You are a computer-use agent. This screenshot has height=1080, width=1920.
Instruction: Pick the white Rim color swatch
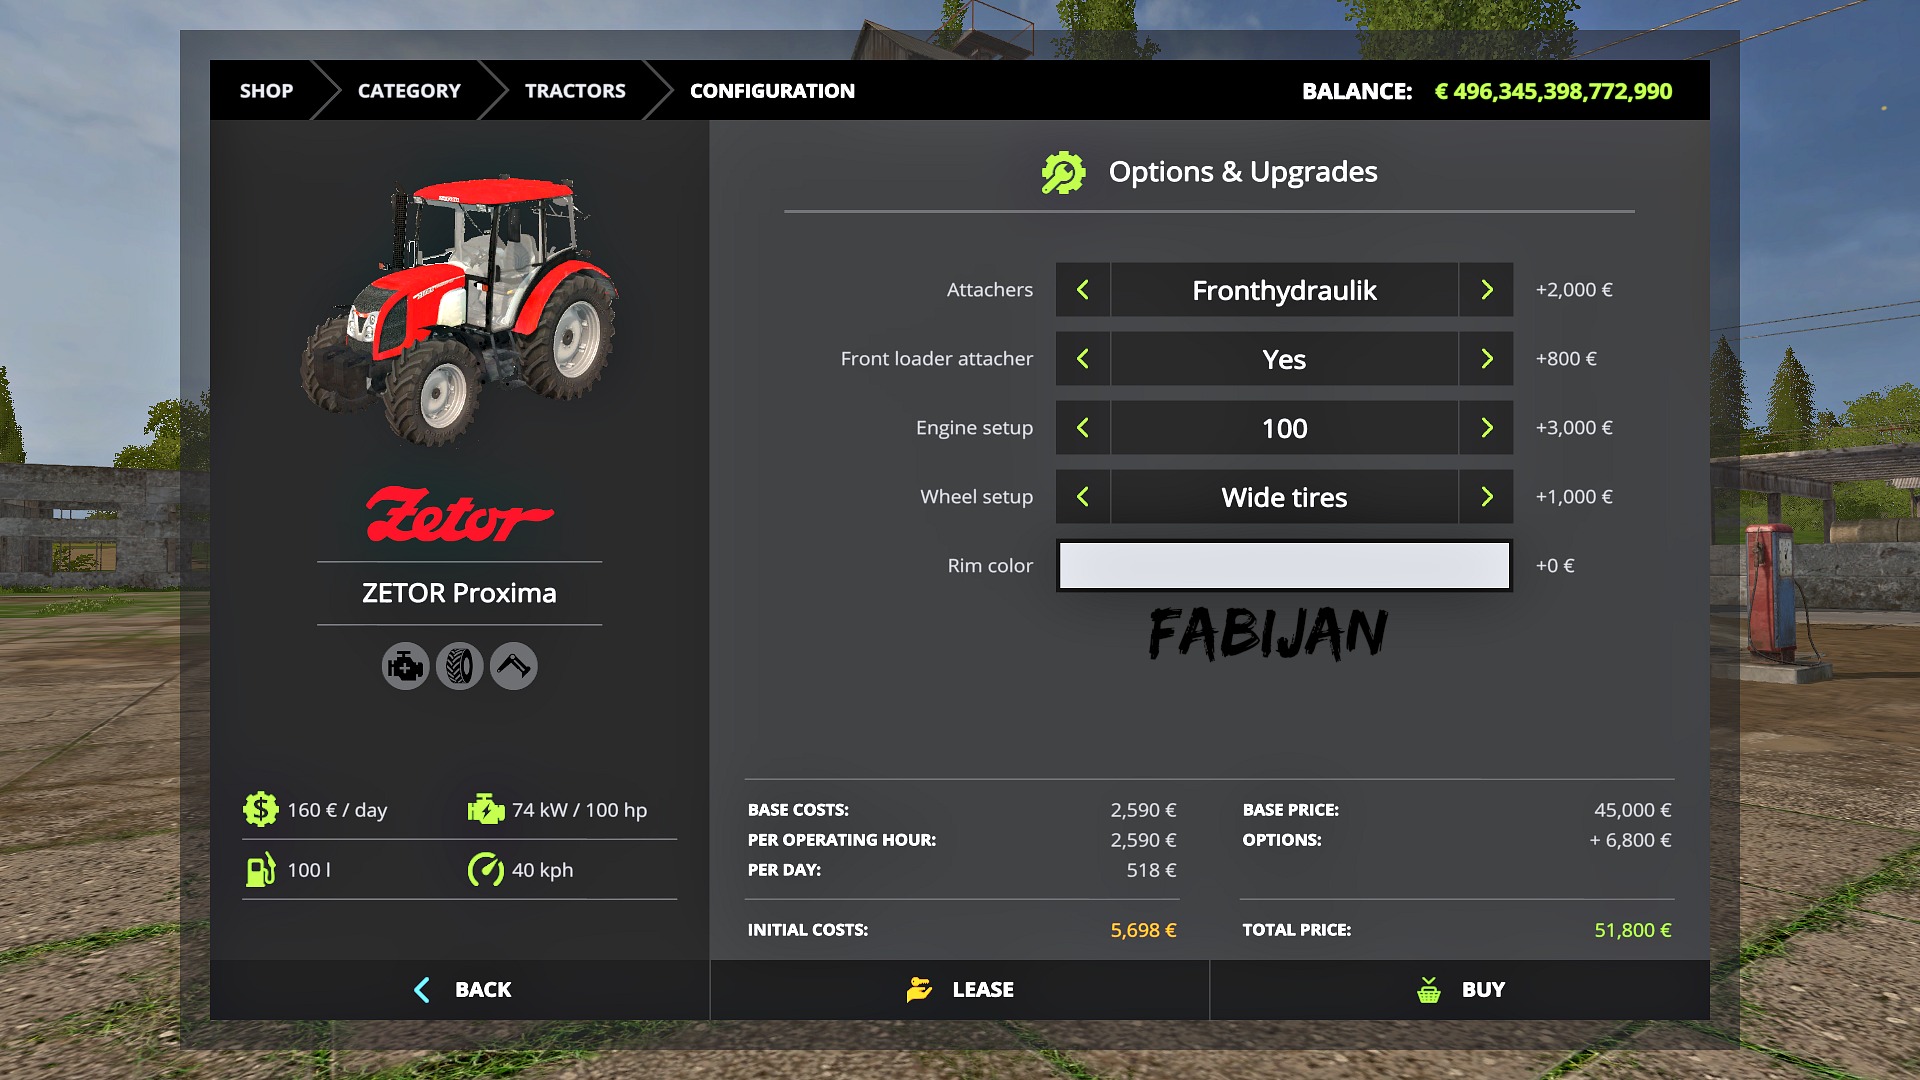click(1284, 566)
